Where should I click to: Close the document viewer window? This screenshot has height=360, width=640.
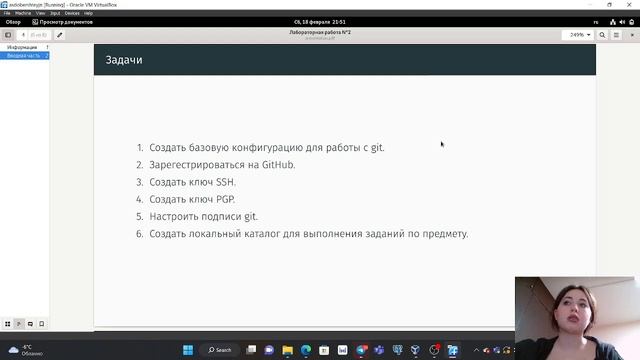pyautogui.click(x=632, y=35)
